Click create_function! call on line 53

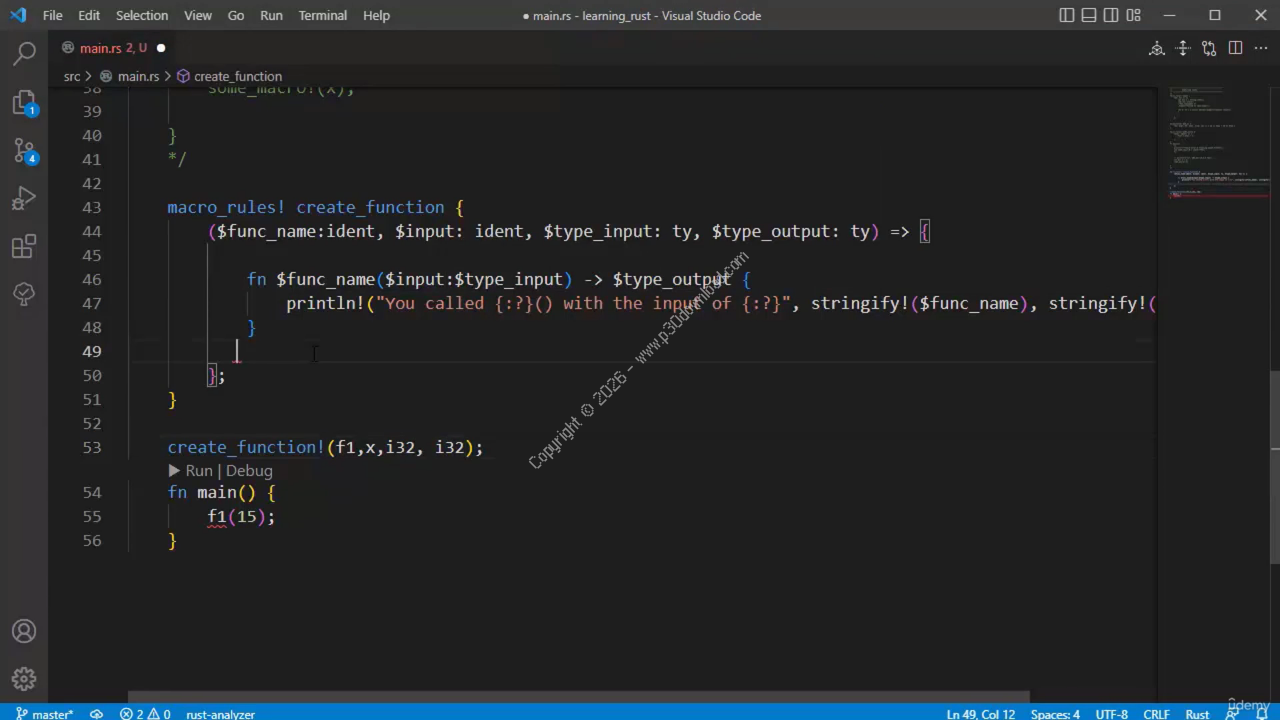point(246,448)
